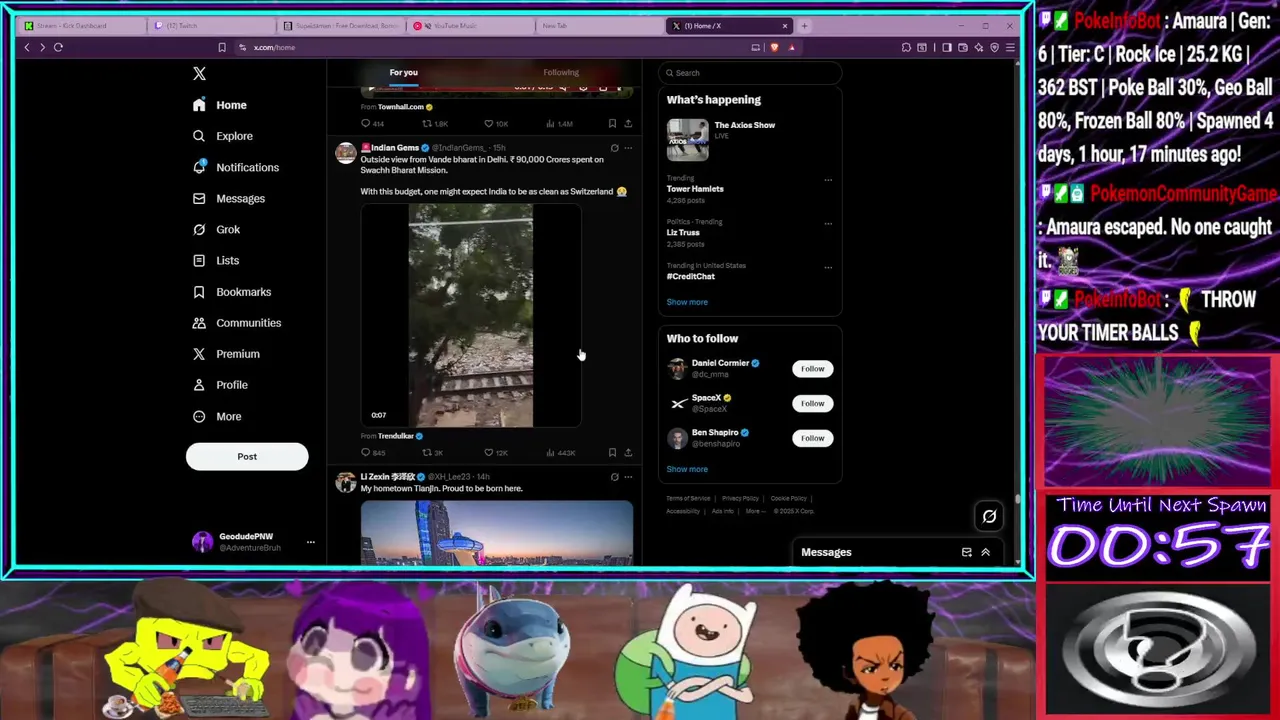Click the Post button in sidebar
The image size is (1280, 720).
click(247, 456)
